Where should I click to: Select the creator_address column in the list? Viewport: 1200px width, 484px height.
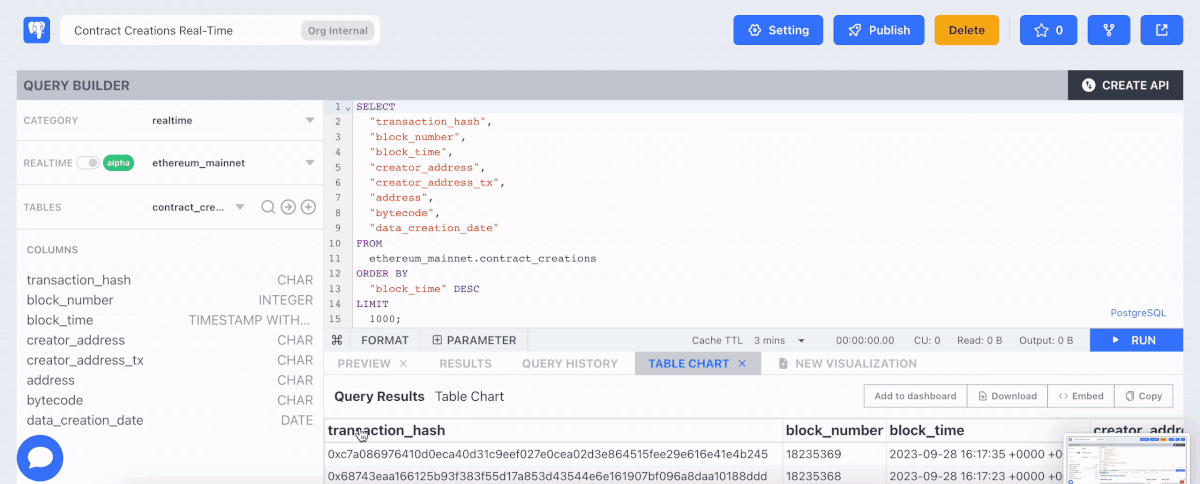coord(170,340)
